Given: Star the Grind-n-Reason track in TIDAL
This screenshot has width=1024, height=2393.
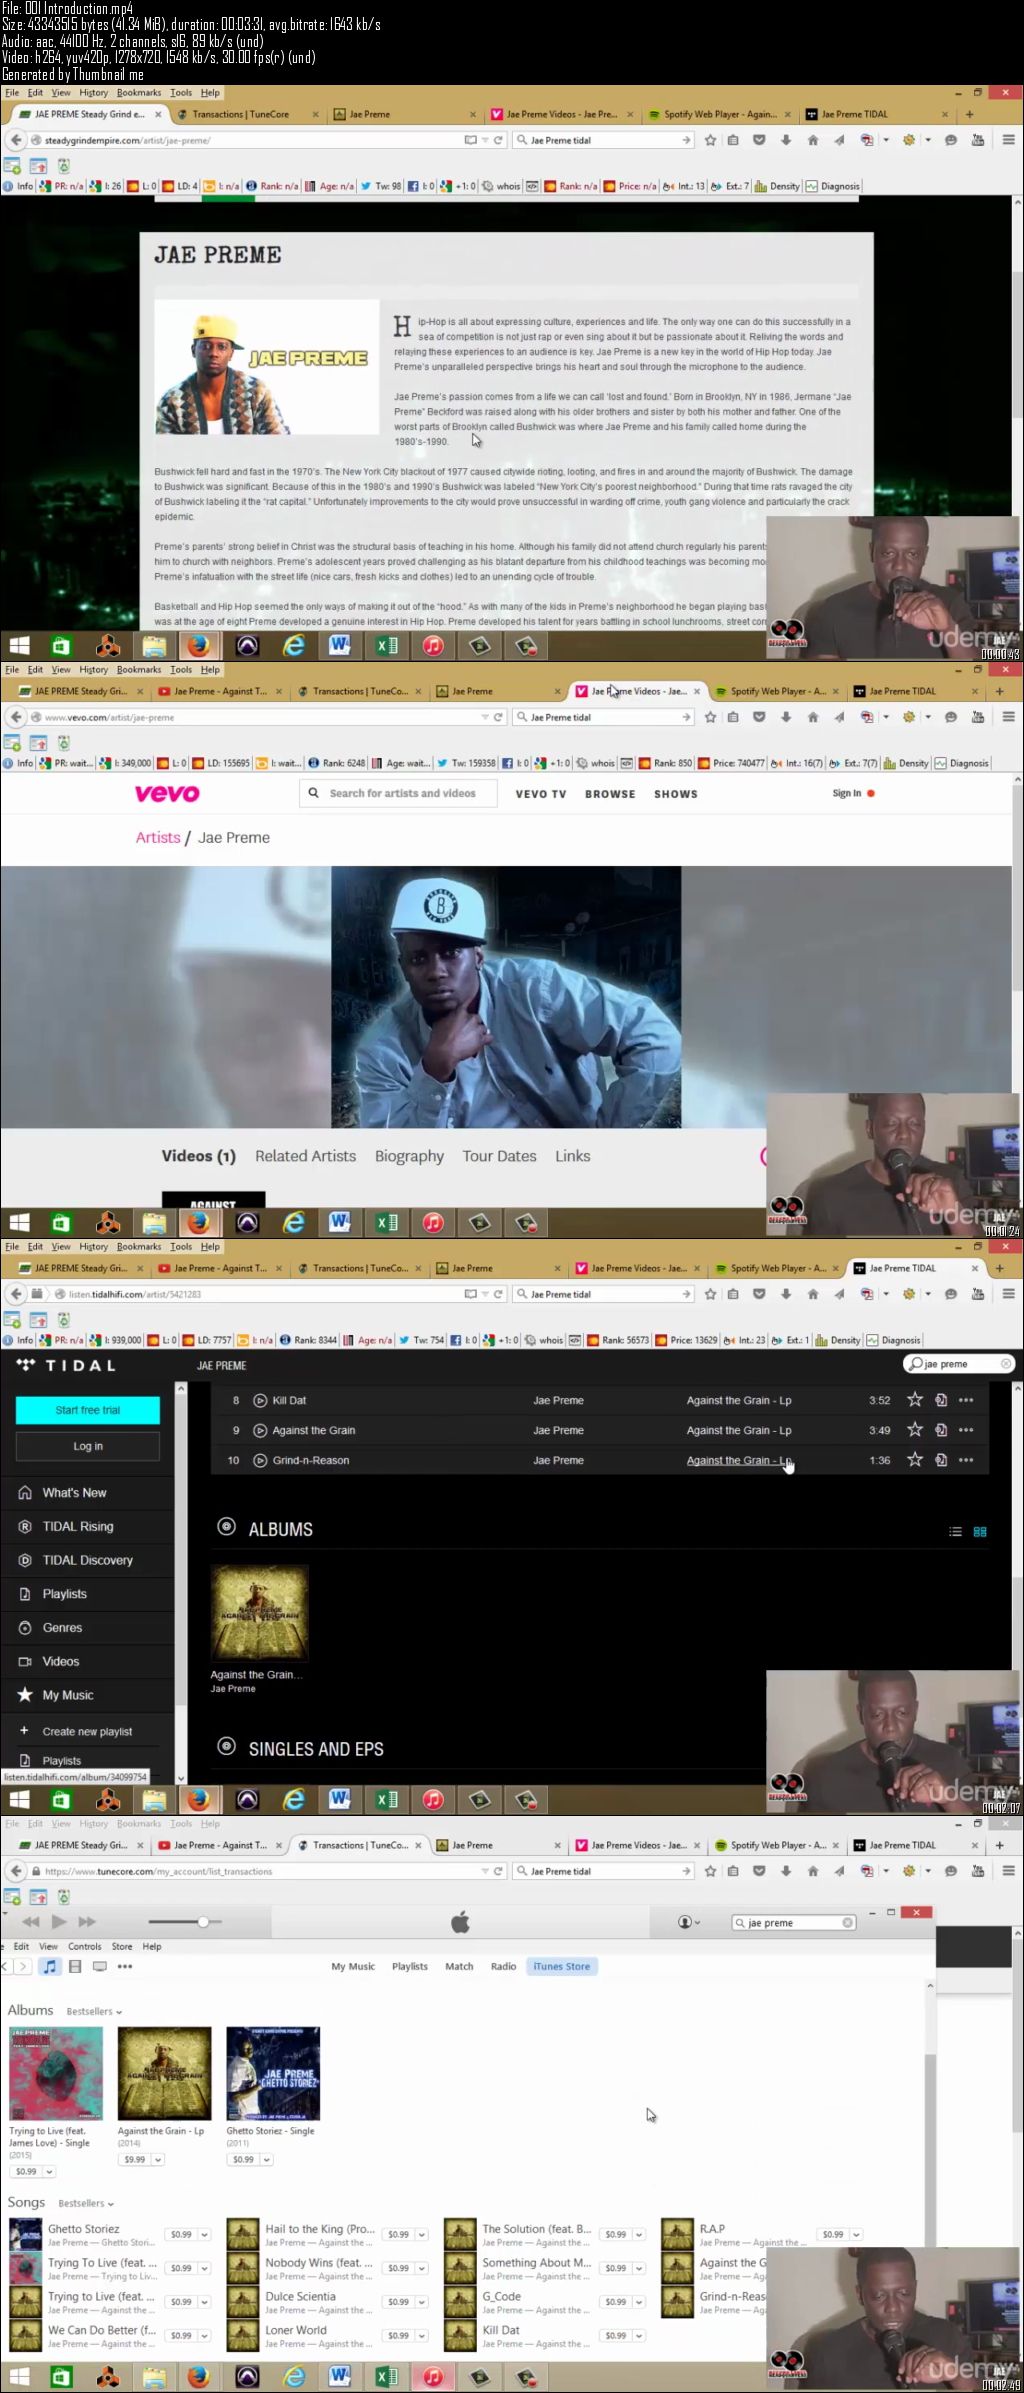Looking at the screenshot, I should coord(914,1460).
